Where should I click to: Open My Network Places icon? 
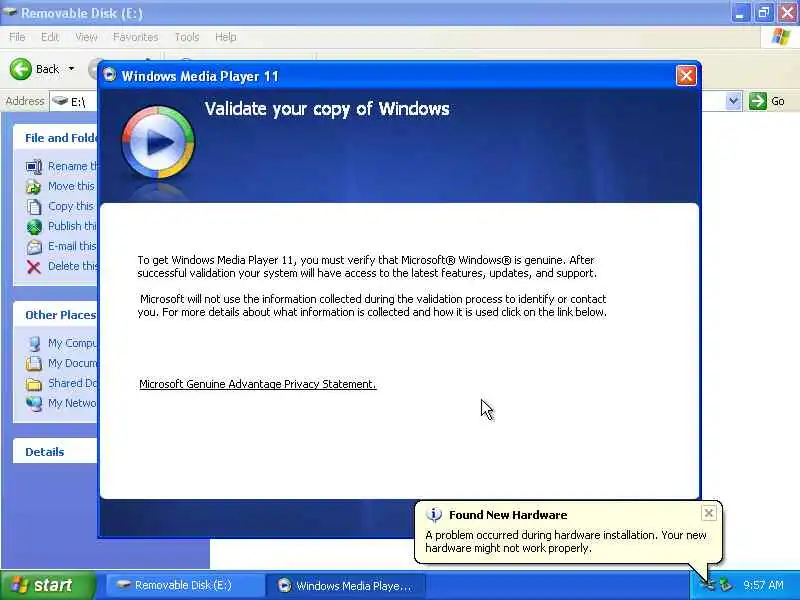tap(34, 403)
